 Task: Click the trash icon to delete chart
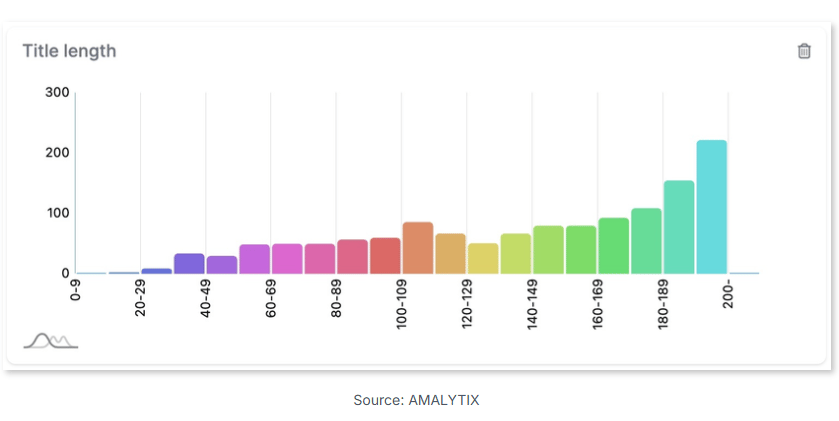tap(804, 51)
